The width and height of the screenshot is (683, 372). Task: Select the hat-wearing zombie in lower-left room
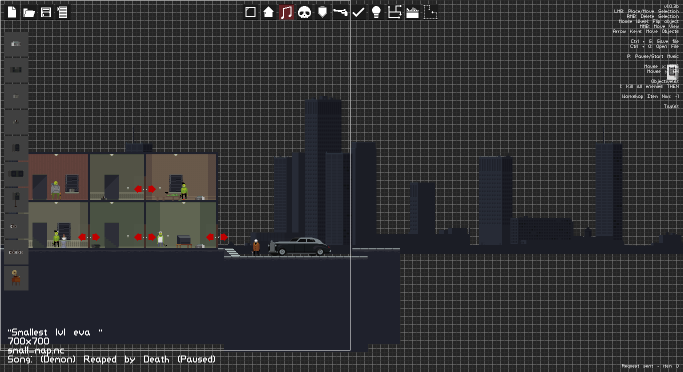56,238
